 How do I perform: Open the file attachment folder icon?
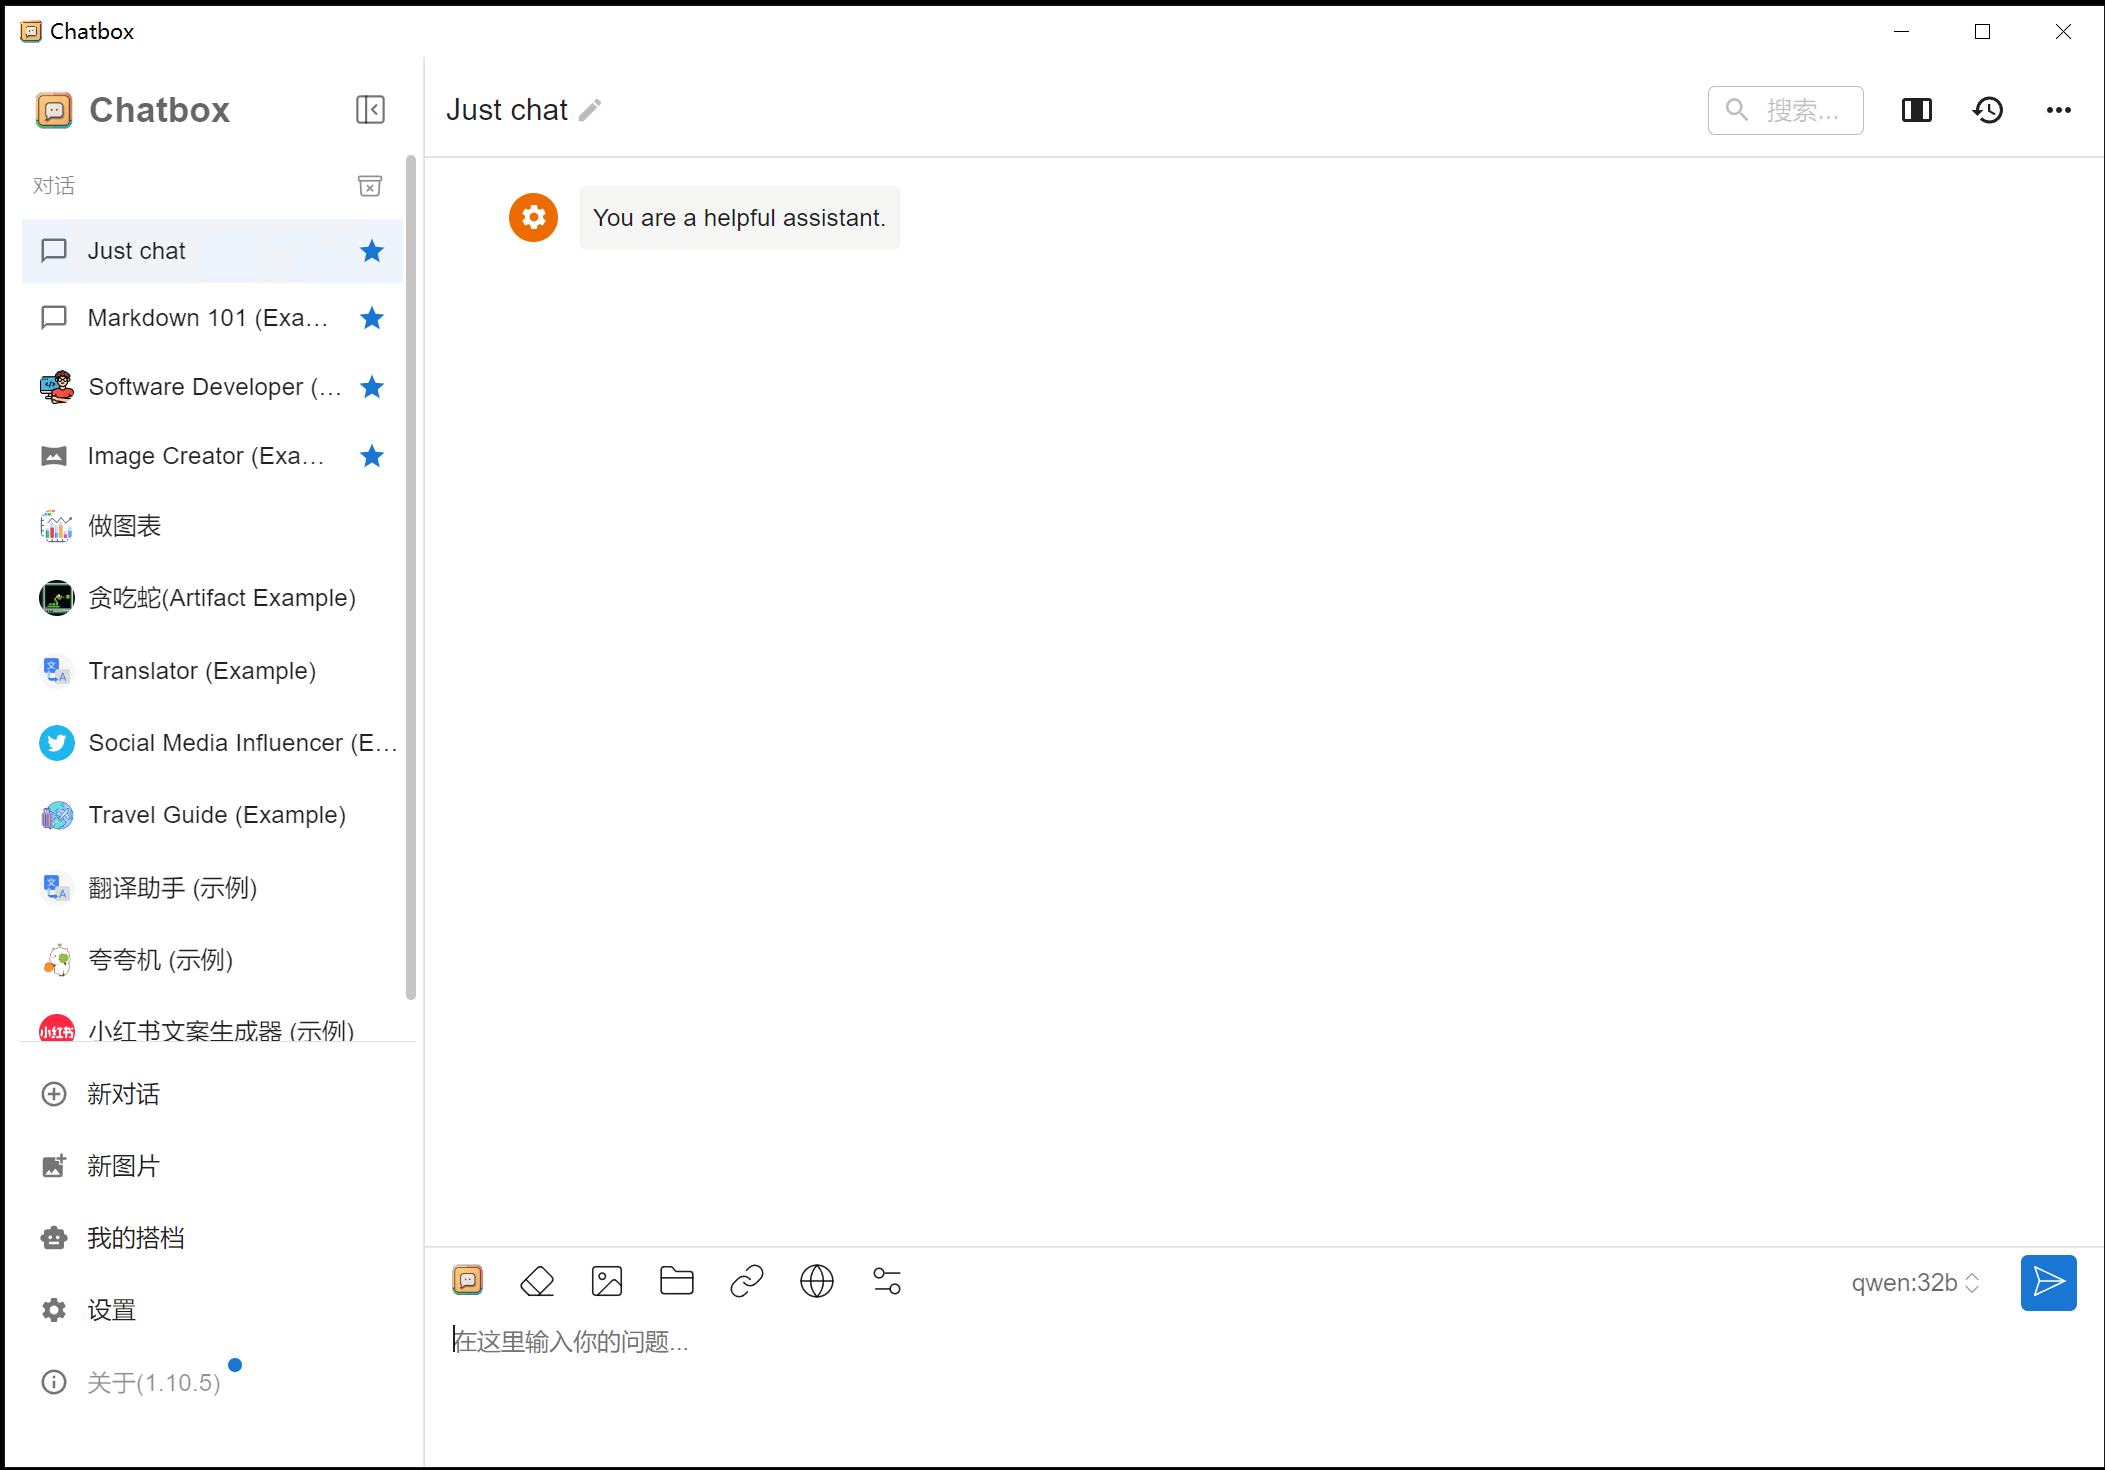click(676, 1281)
